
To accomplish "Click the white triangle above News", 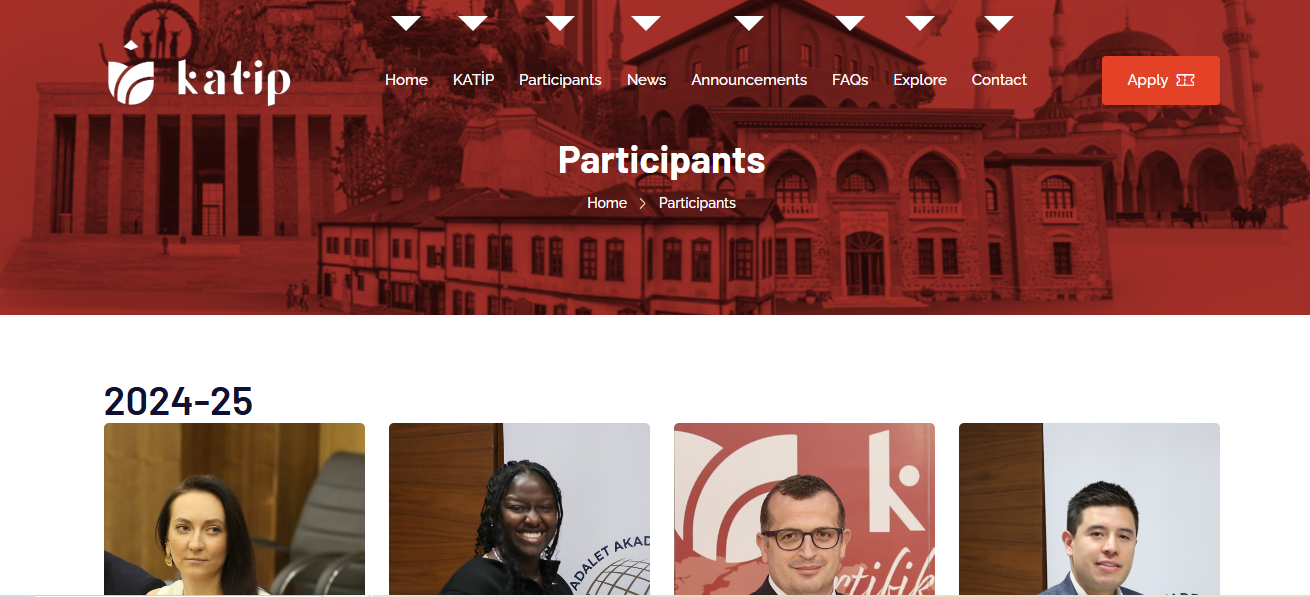I will [x=646, y=23].
